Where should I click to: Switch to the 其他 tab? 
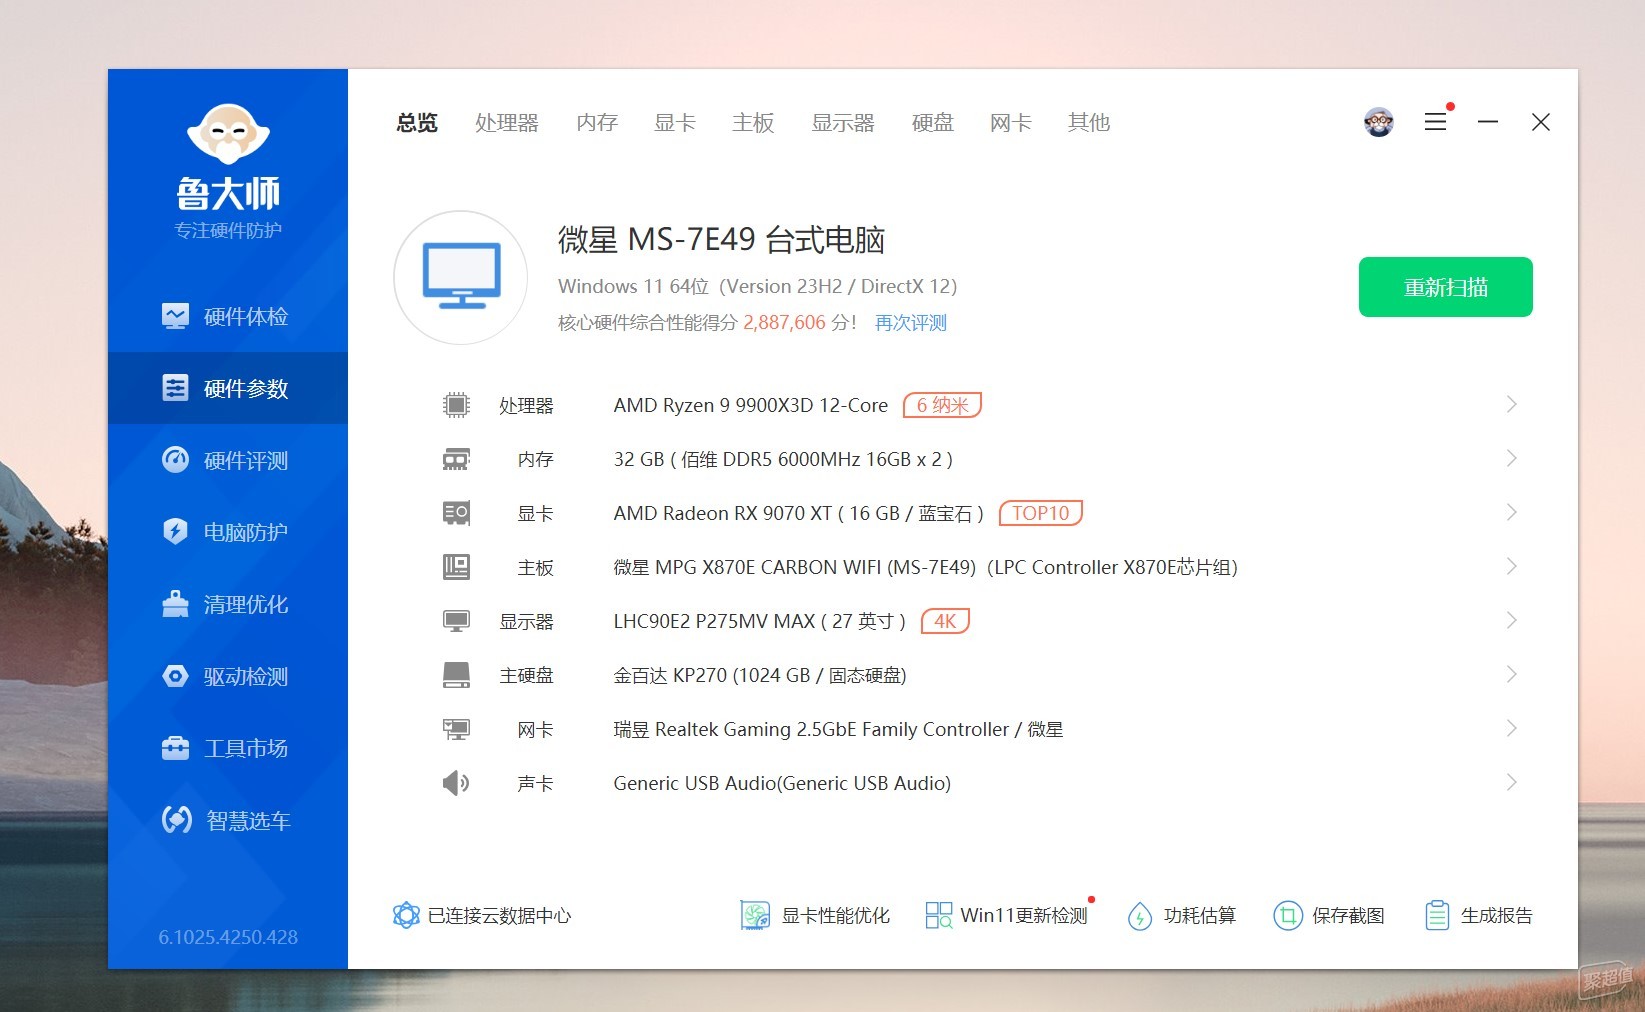(1089, 122)
